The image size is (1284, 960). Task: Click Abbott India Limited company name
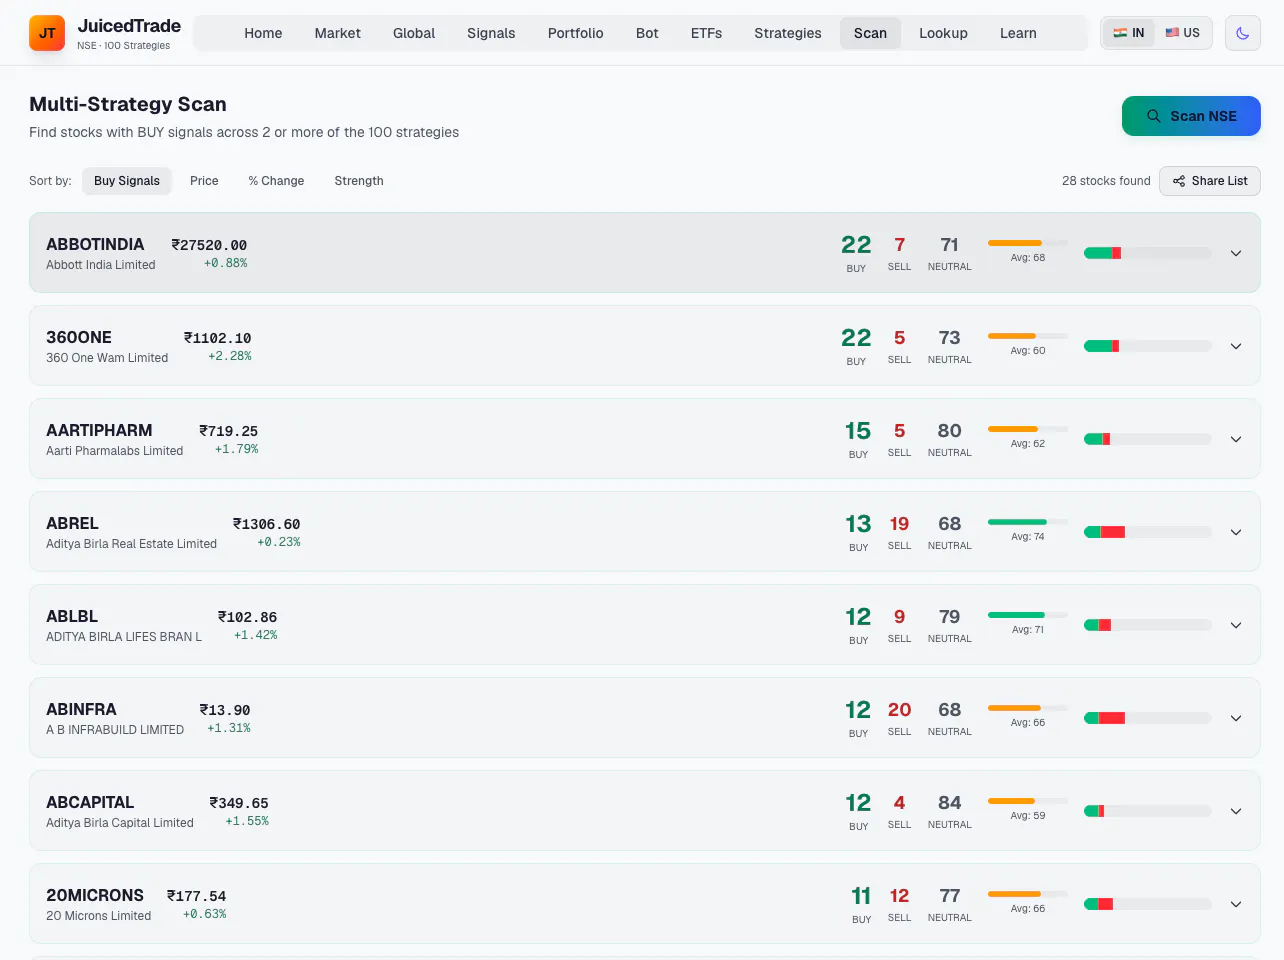[101, 265]
